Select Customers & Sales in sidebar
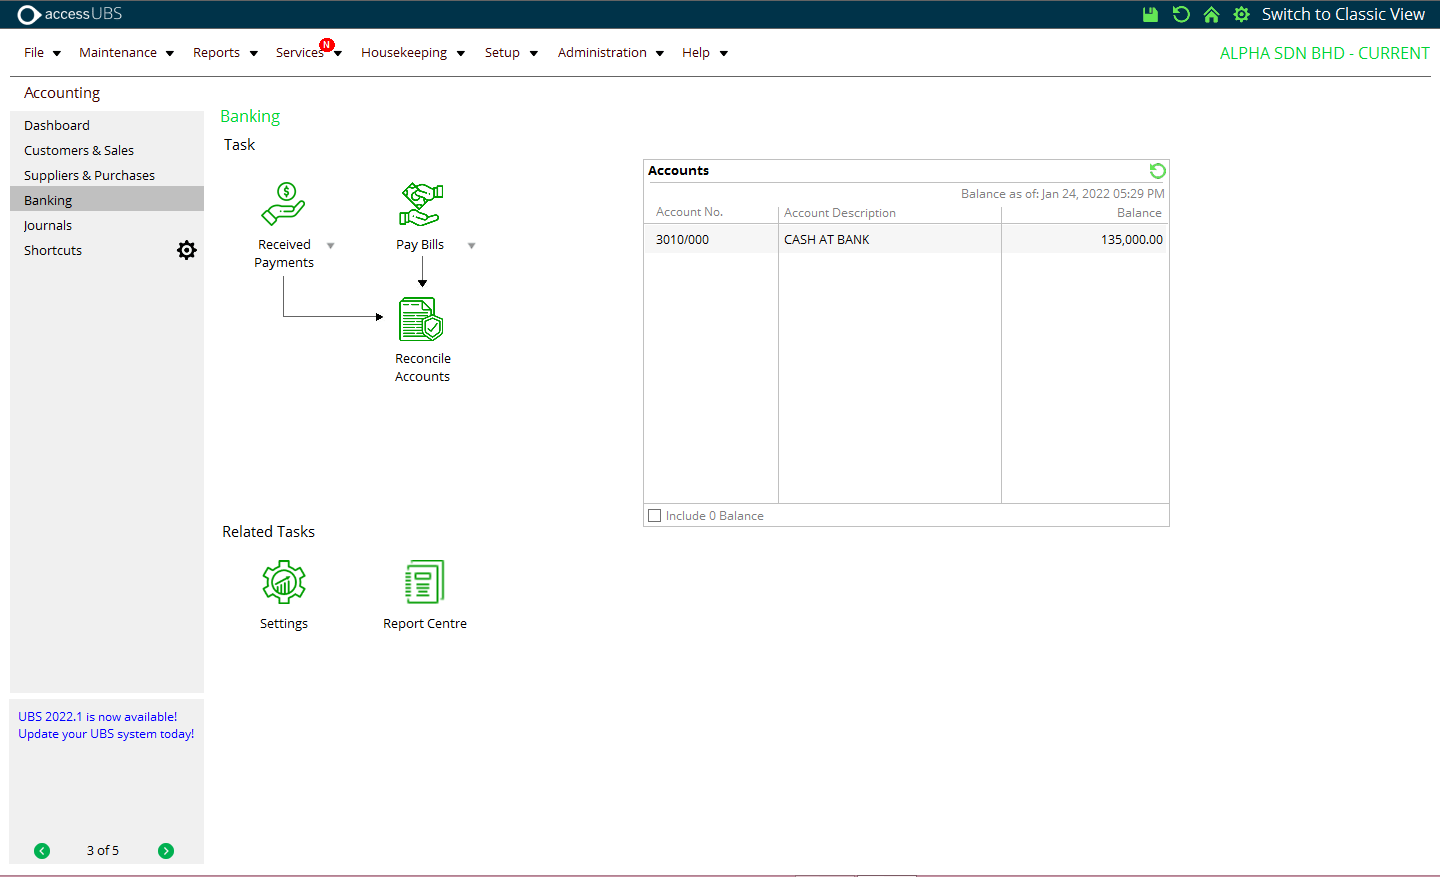 79,151
